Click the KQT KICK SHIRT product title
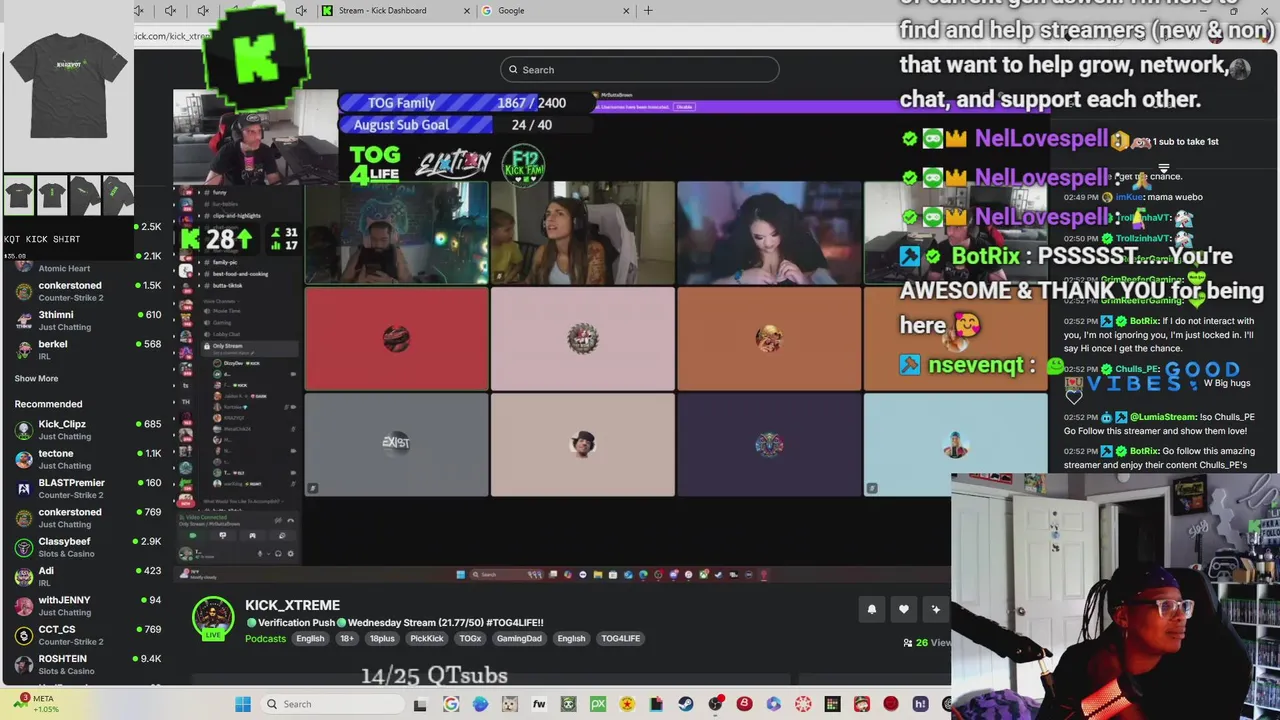Screen dimensions: 1280x720 [x=42, y=239]
